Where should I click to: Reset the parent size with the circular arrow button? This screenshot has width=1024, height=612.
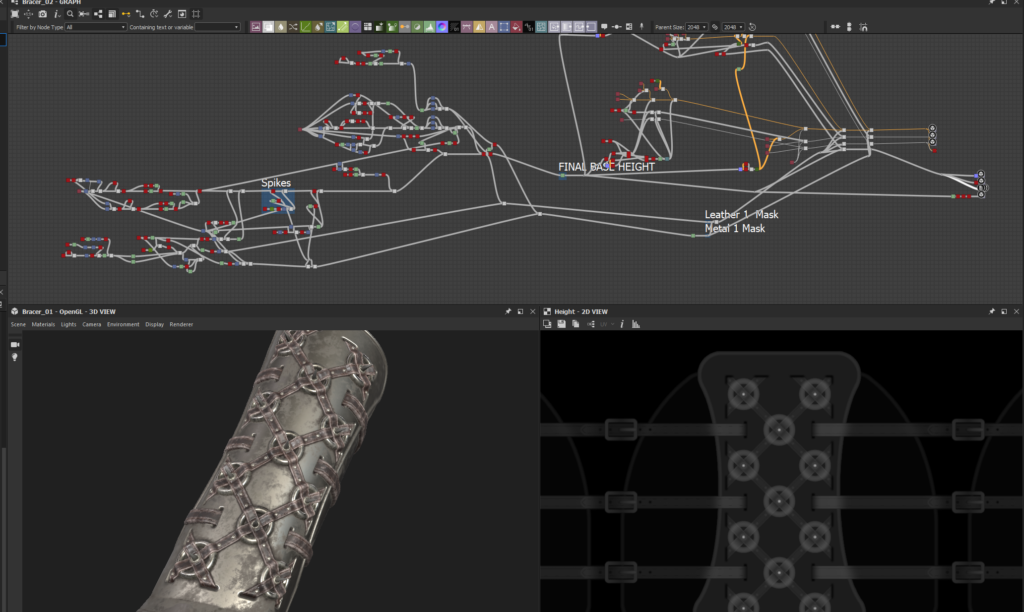pyautogui.click(x=752, y=27)
